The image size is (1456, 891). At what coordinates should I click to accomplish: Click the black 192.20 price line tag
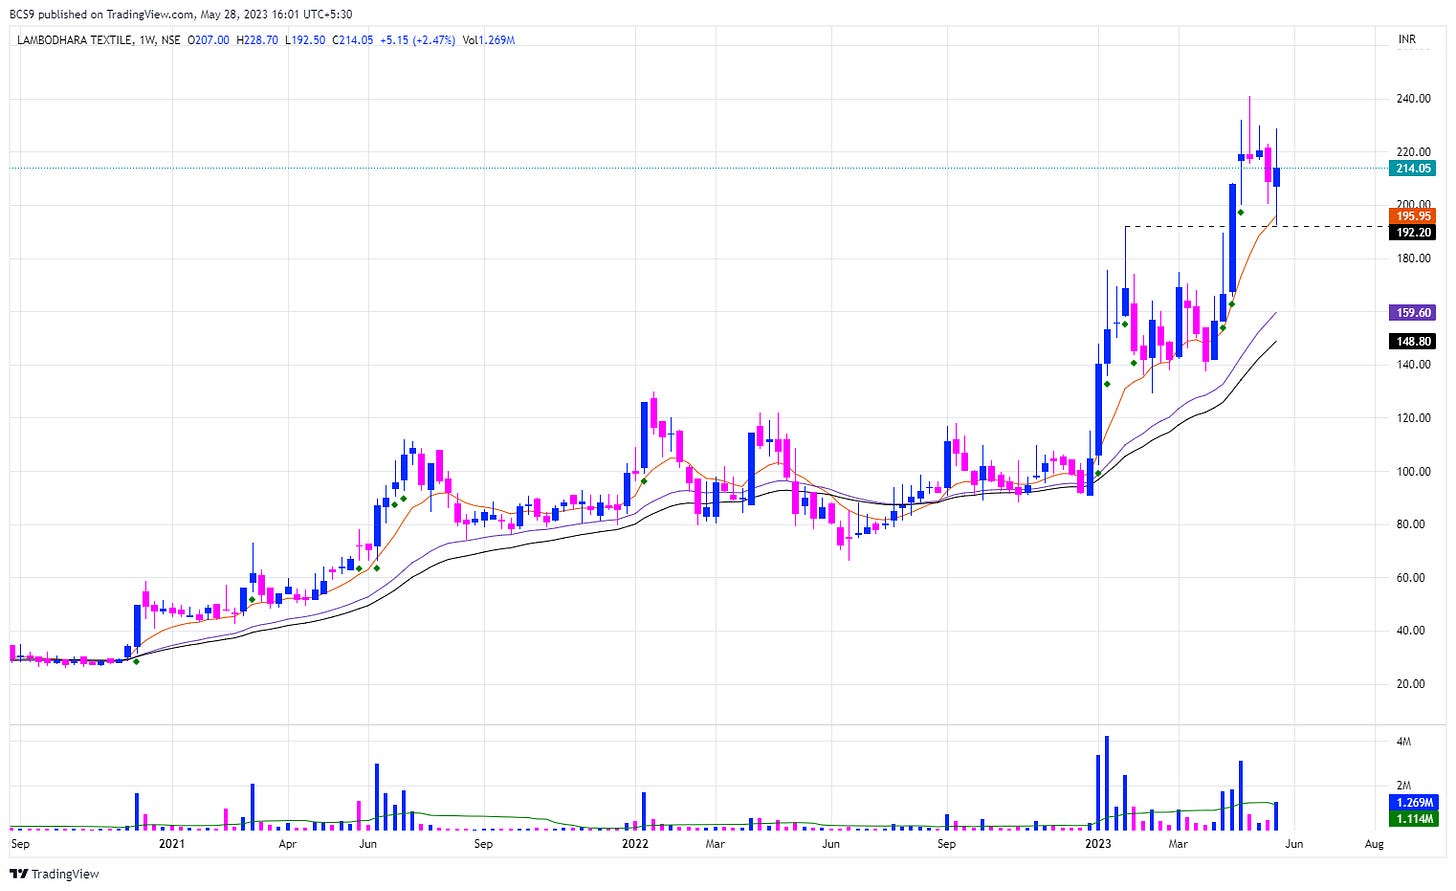pyautogui.click(x=1413, y=232)
